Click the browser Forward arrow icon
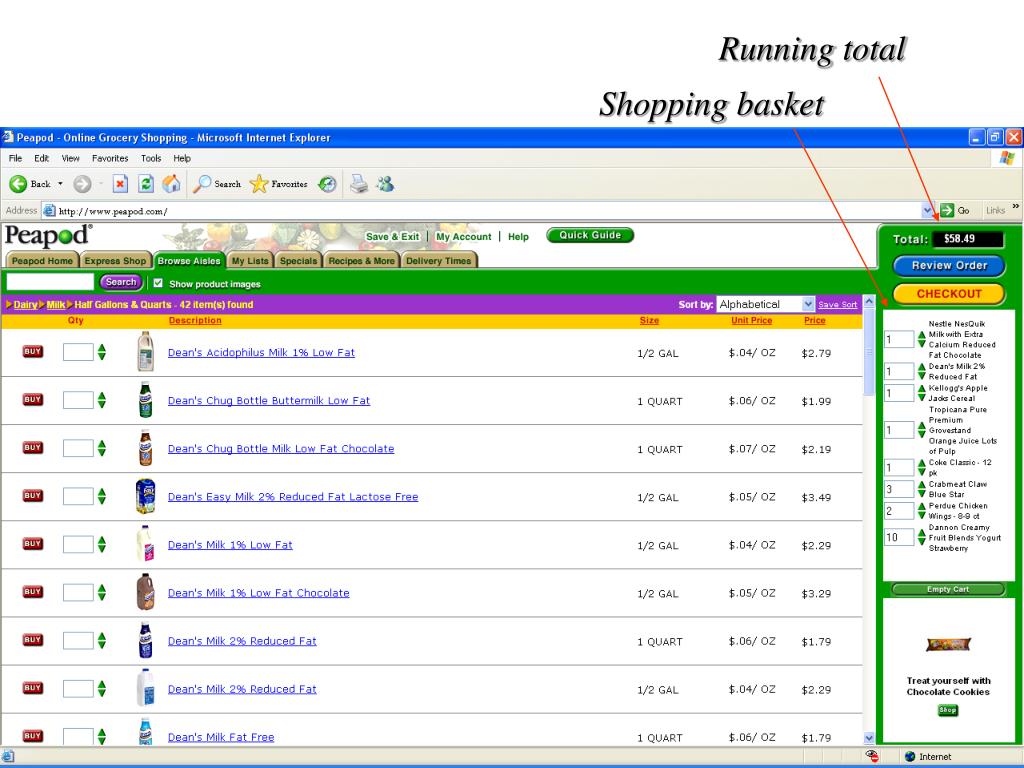Image resolution: width=1024 pixels, height=768 pixels. [82, 184]
